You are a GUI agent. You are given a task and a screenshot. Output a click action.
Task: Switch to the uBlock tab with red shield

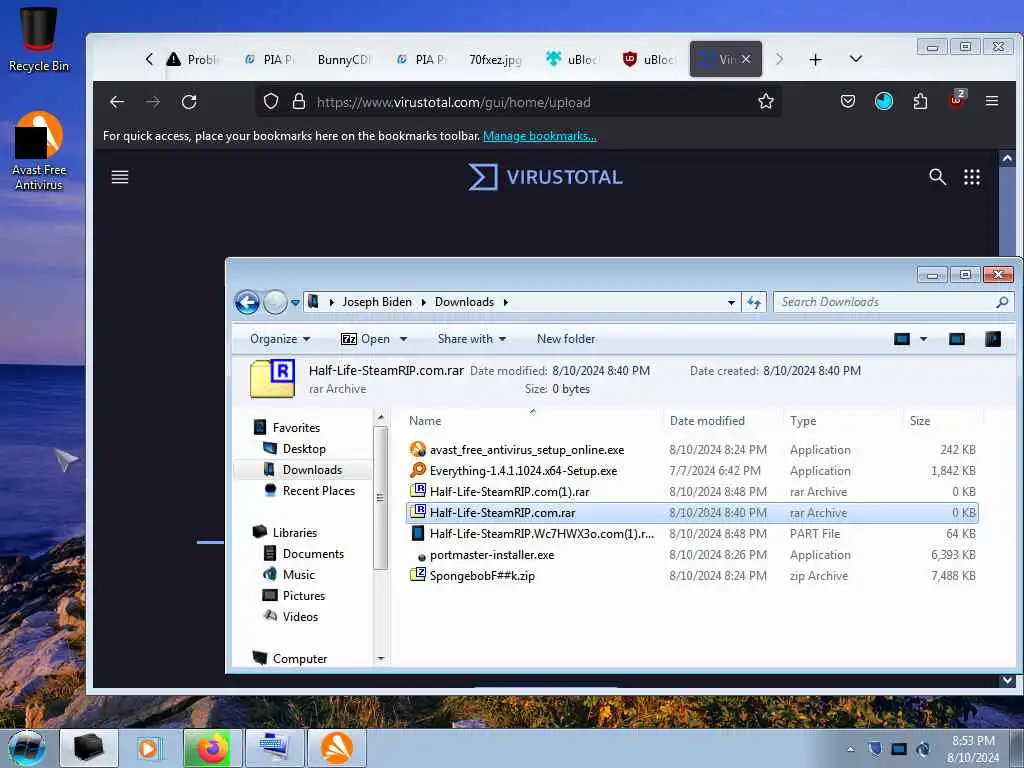tap(648, 59)
